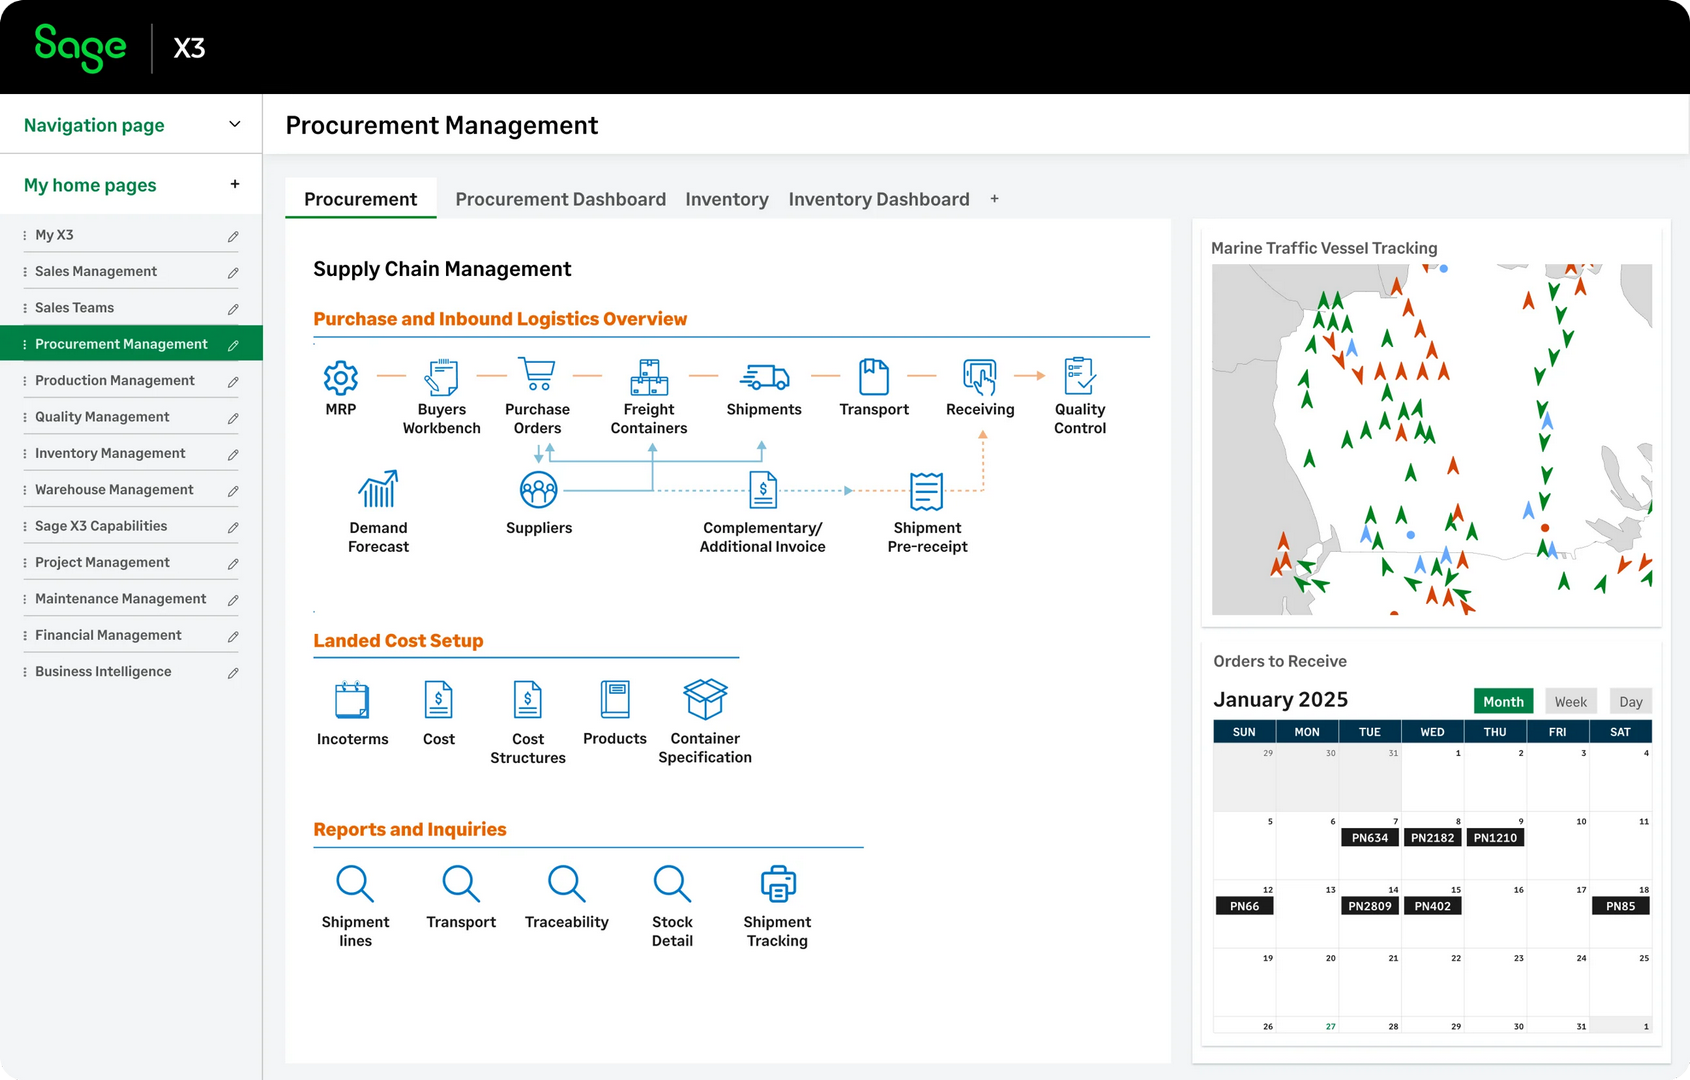Click the Marine Traffic vessel map
The image size is (1690, 1080).
point(1432,439)
